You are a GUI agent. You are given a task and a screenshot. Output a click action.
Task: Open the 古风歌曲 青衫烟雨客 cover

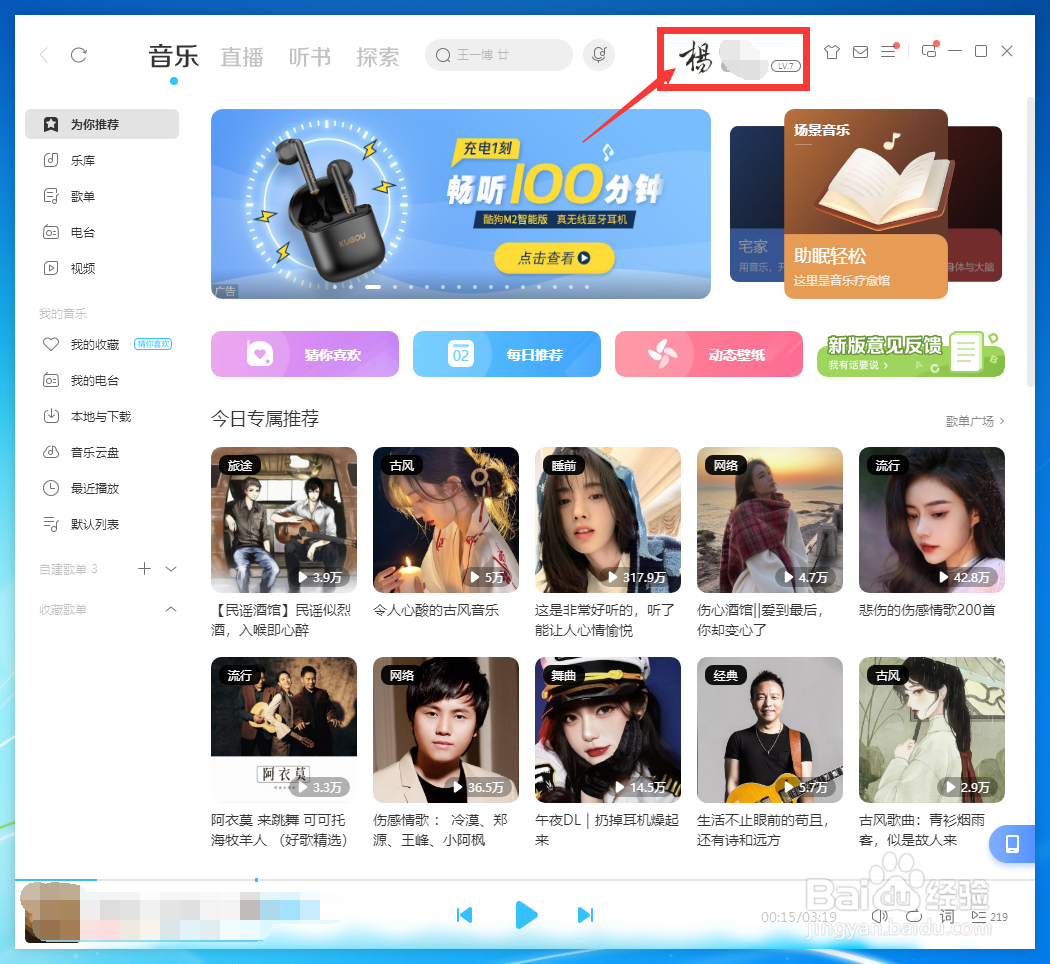(x=932, y=730)
